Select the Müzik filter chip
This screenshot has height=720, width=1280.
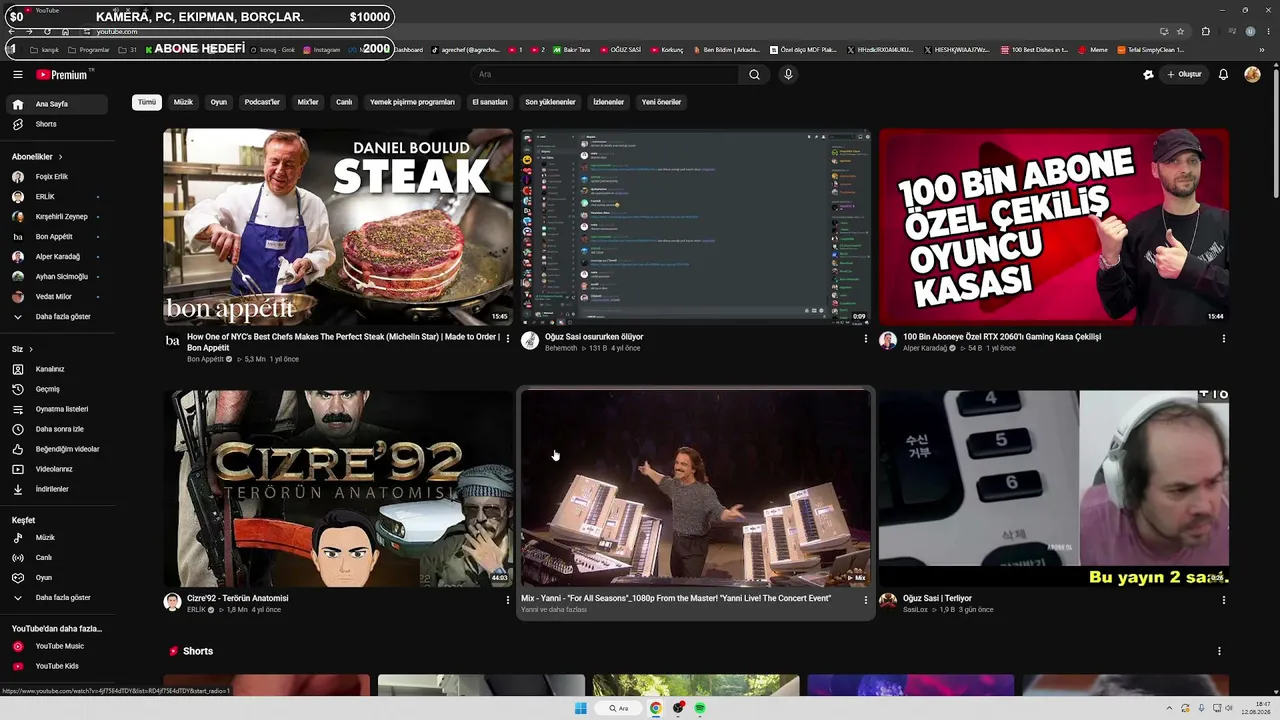183,102
